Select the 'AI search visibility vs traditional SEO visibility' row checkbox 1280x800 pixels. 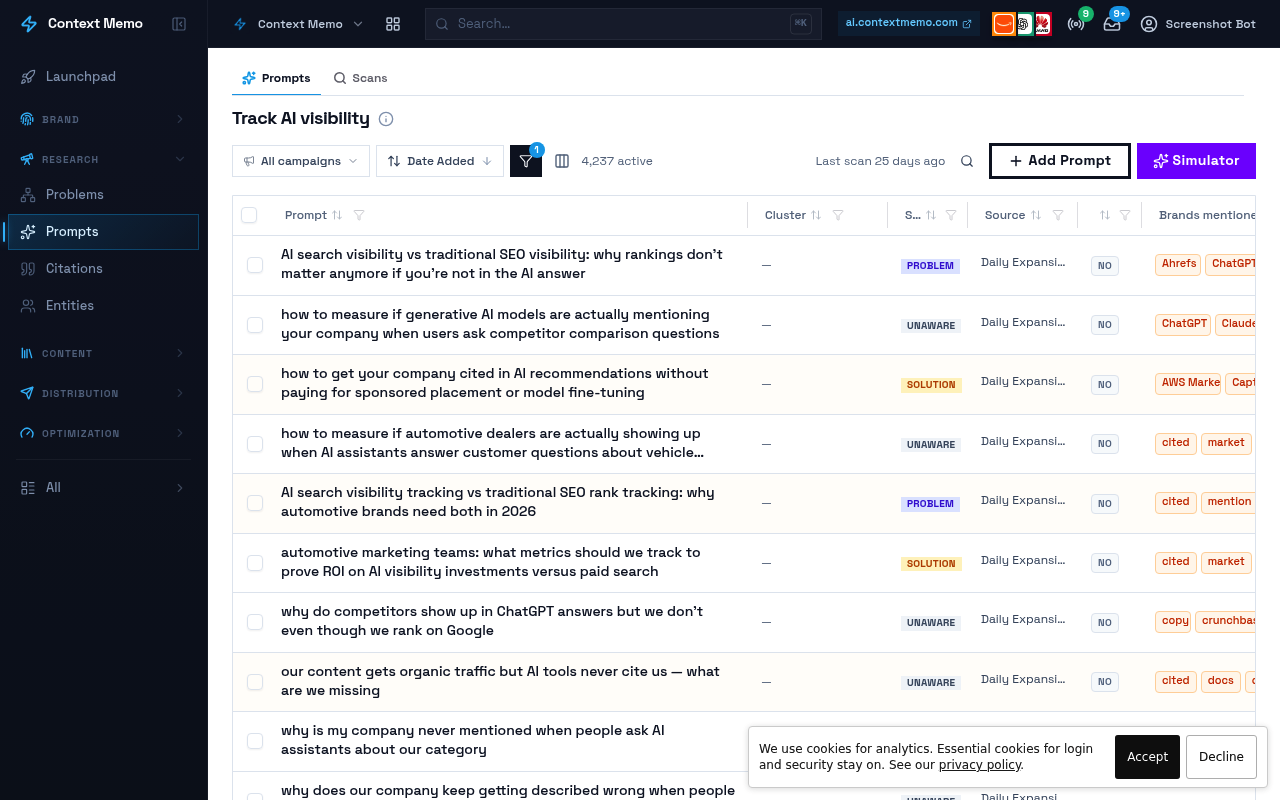click(255, 265)
